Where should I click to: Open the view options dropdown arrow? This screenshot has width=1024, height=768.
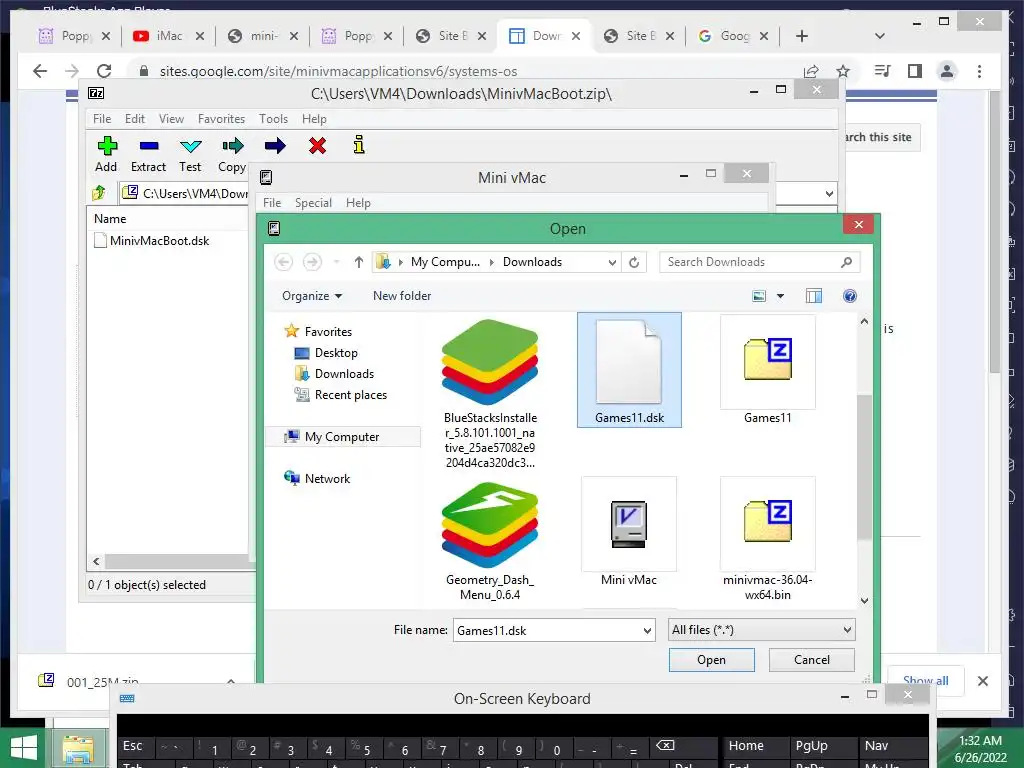tap(780, 296)
